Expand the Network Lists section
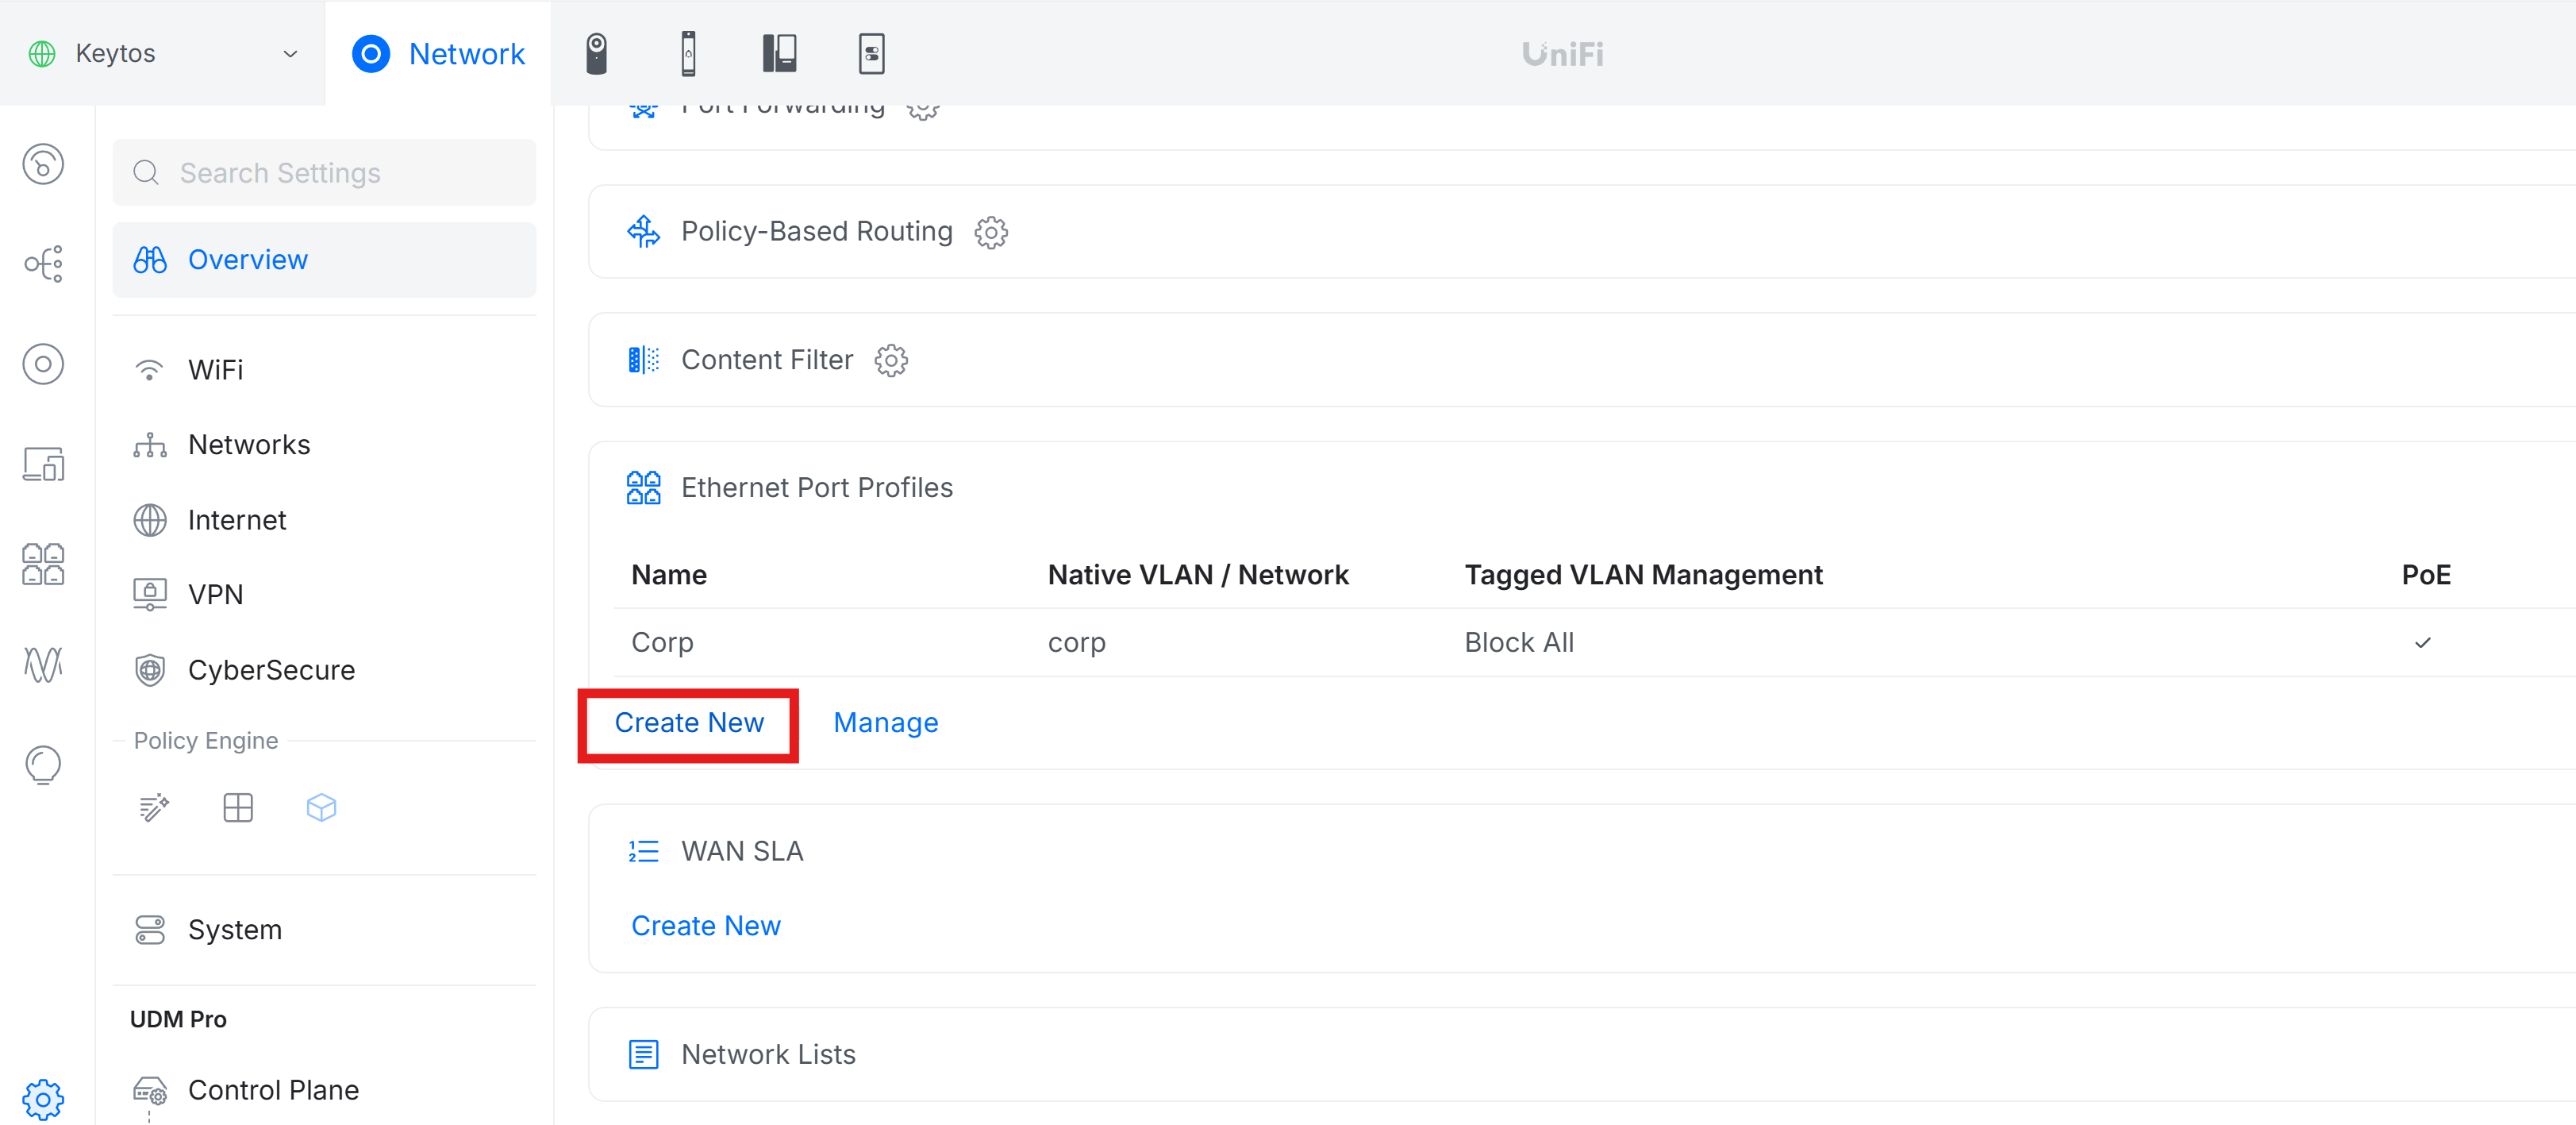Screen dimensions: 2576x1125 point(768,1053)
